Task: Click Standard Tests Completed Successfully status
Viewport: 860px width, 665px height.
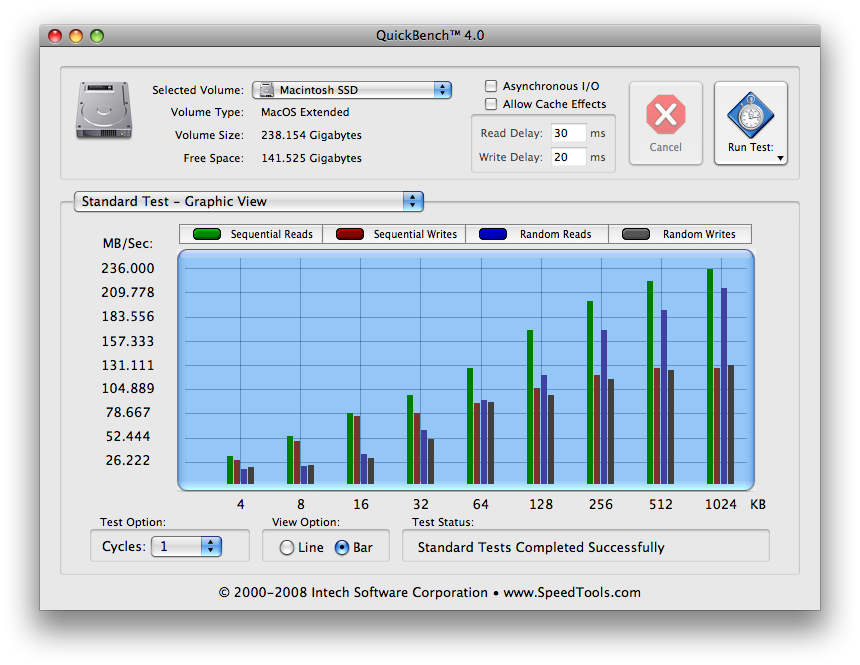Action: pyautogui.click(x=541, y=548)
